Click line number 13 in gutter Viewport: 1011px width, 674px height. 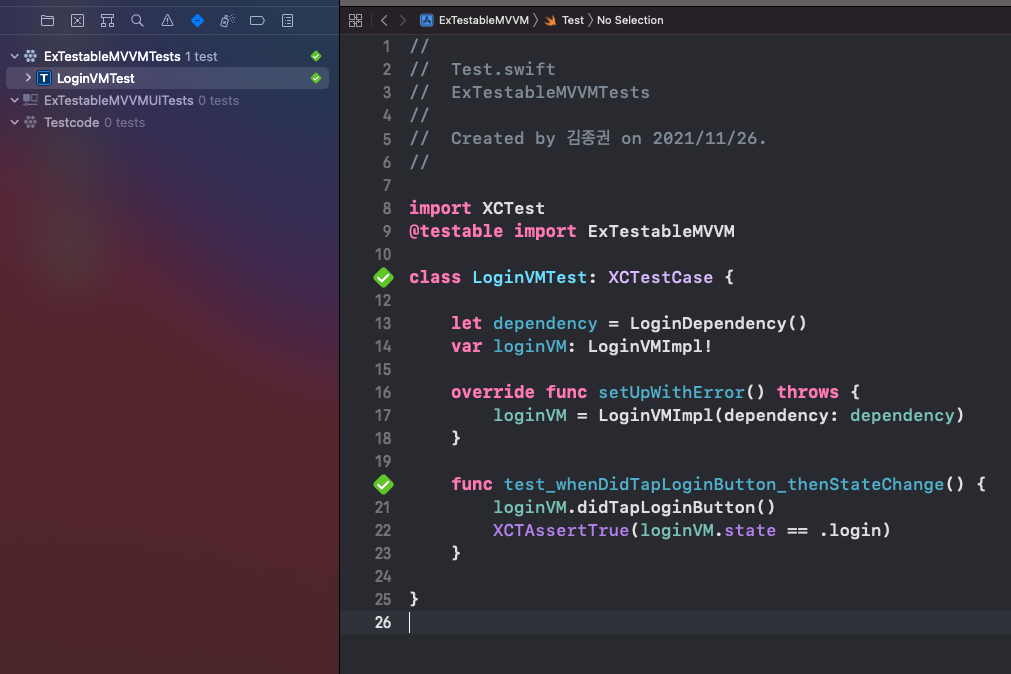point(383,323)
